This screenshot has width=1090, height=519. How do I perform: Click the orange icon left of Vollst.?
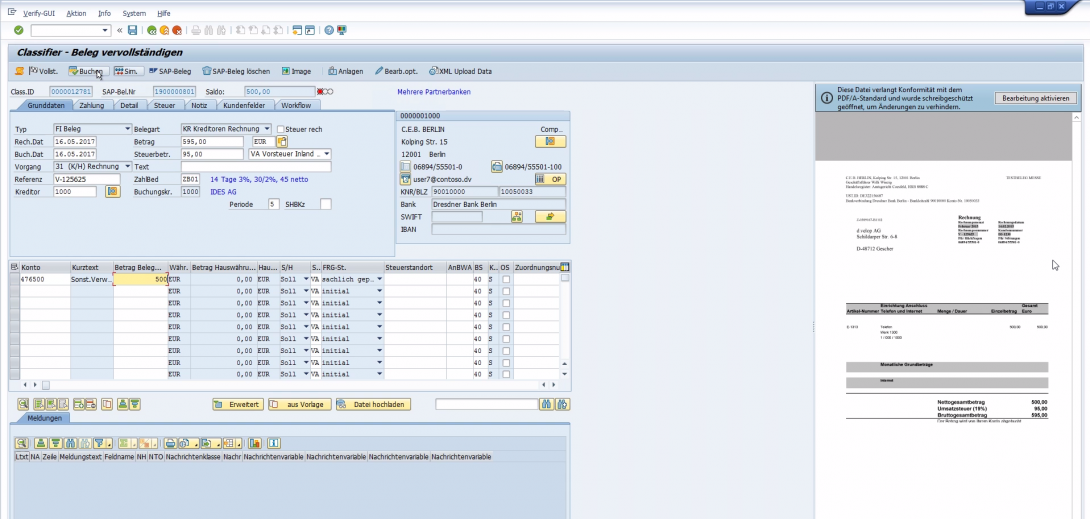click(x=19, y=71)
